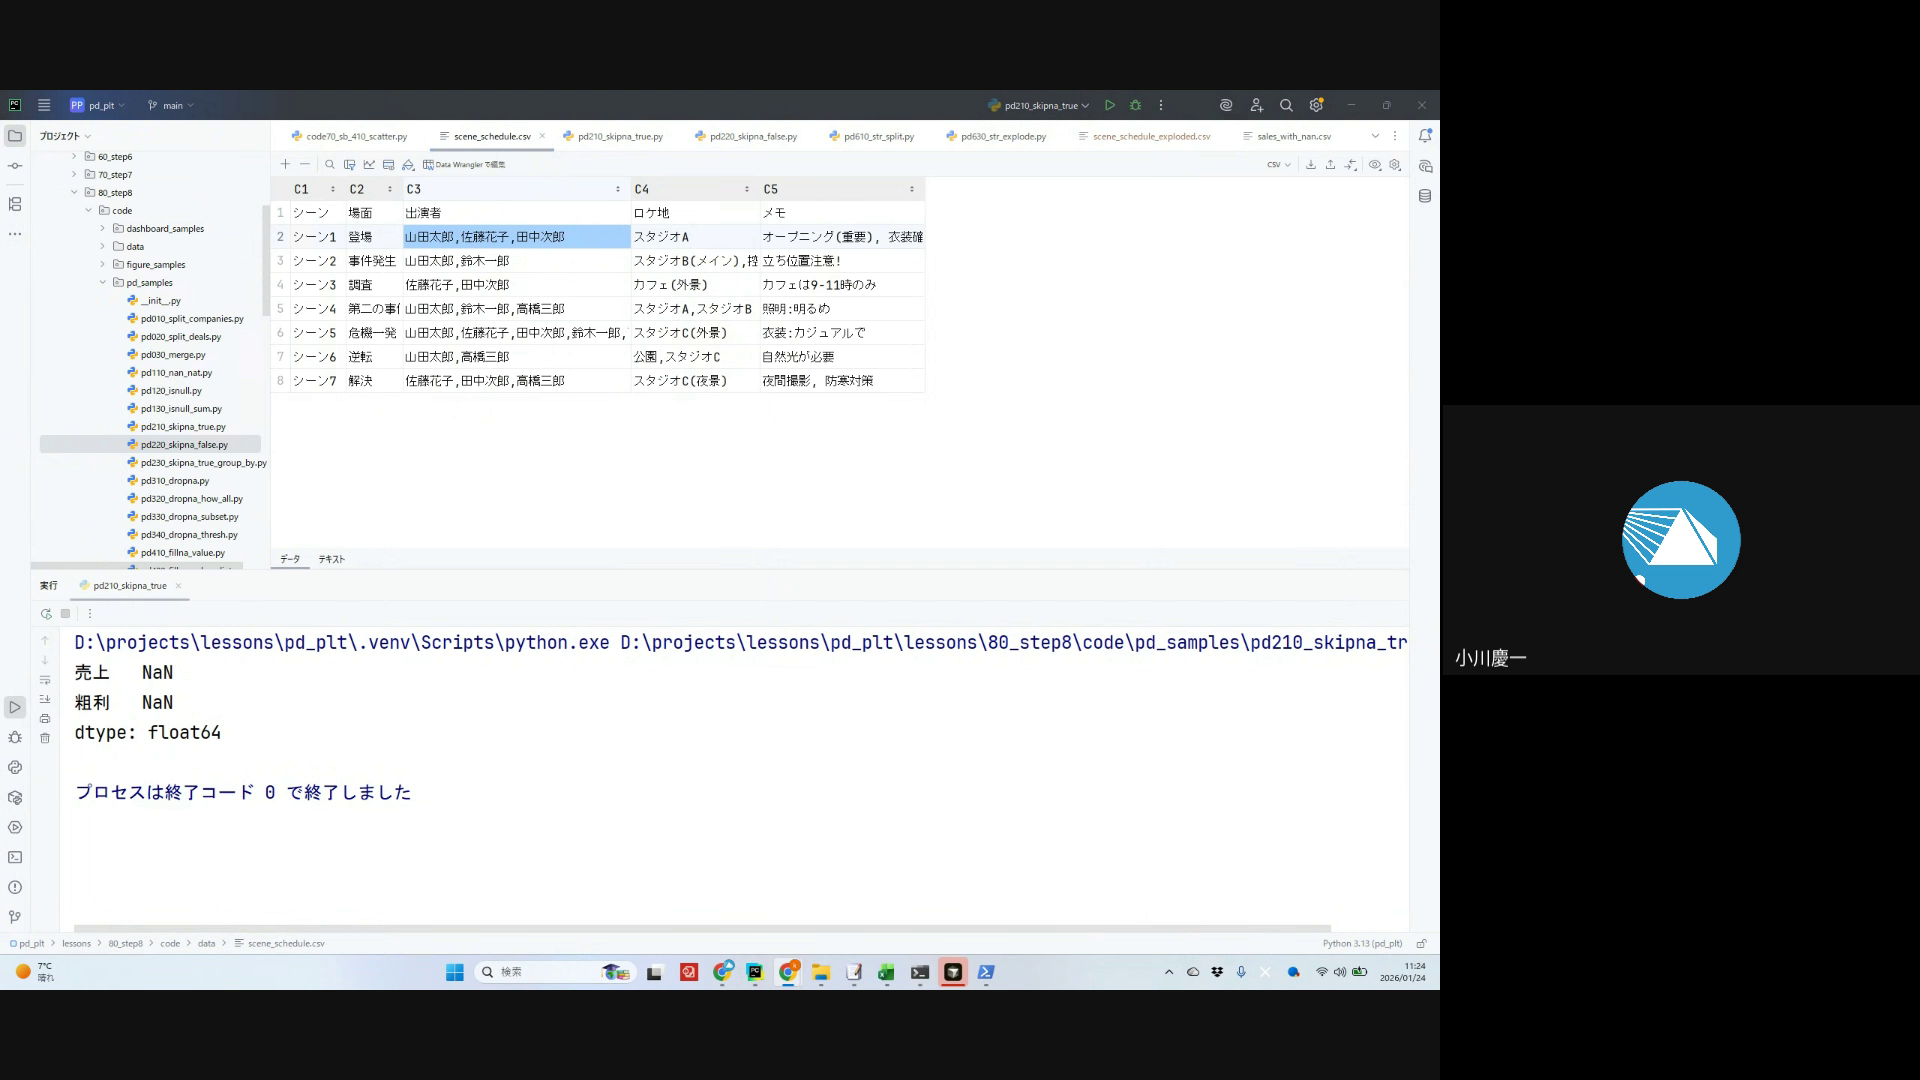
Task: Toggle scroll-to-end in the run console
Action: coord(45,699)
